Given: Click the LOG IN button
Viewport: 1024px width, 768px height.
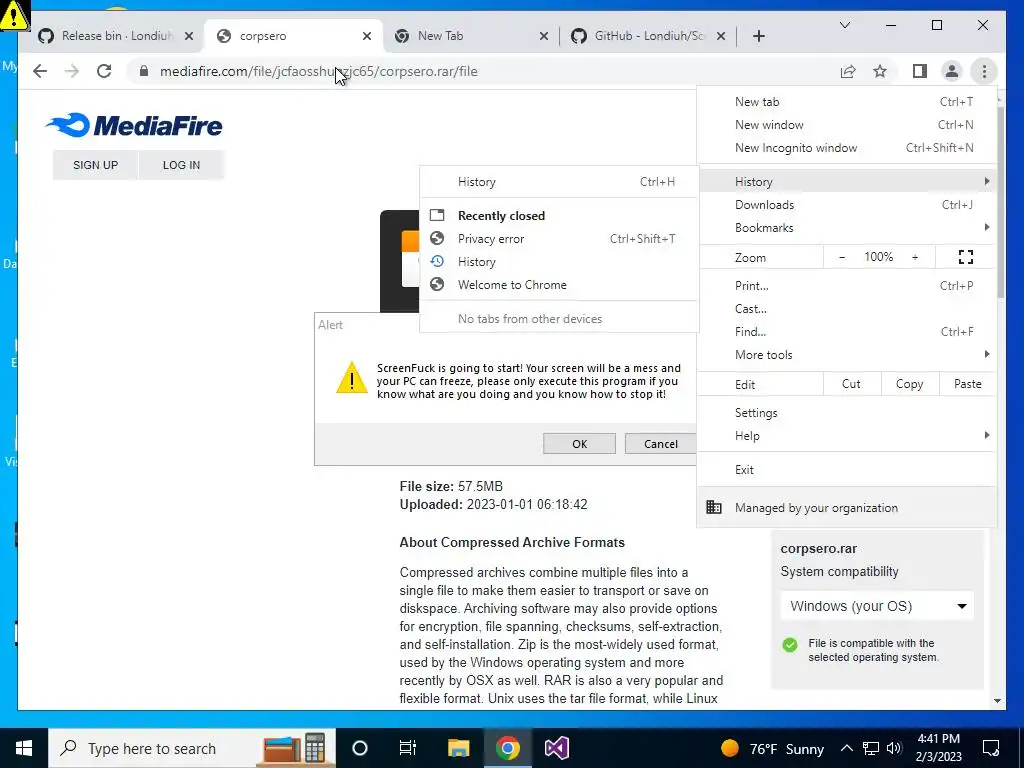Looking at the screenshot, I should (181, 165).
